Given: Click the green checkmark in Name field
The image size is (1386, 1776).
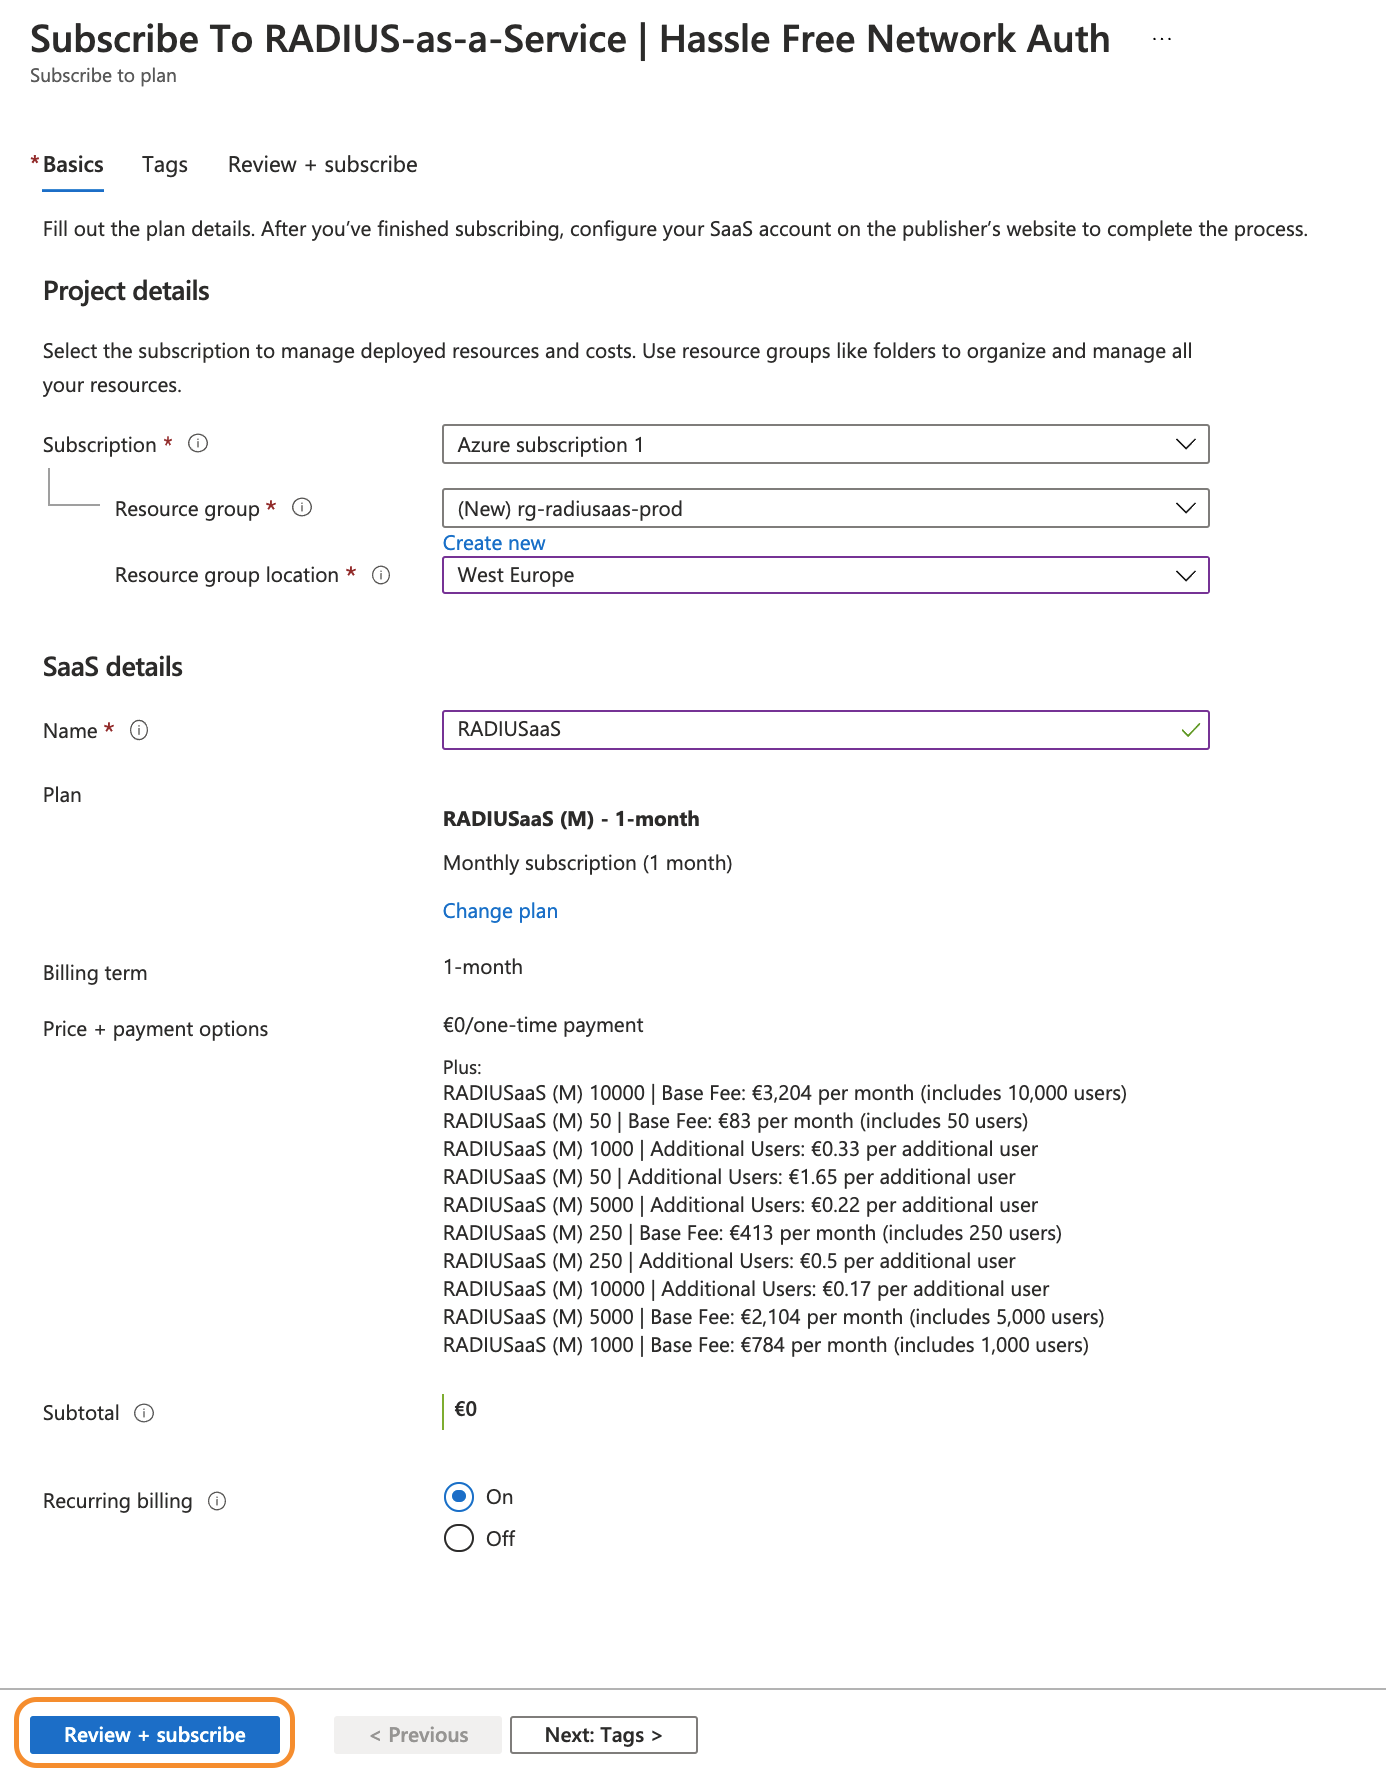Looking at the screenshot, I should click(1190, 730).
